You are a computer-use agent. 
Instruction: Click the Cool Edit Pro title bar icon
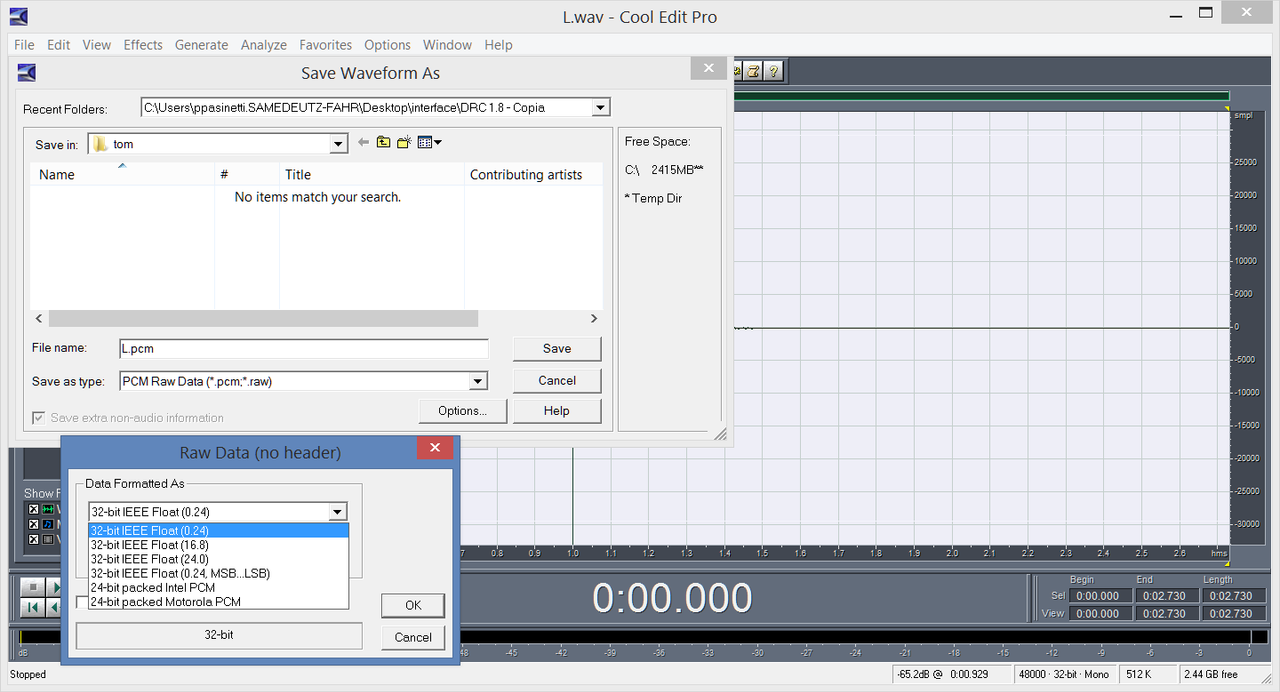tap(18, 16)
